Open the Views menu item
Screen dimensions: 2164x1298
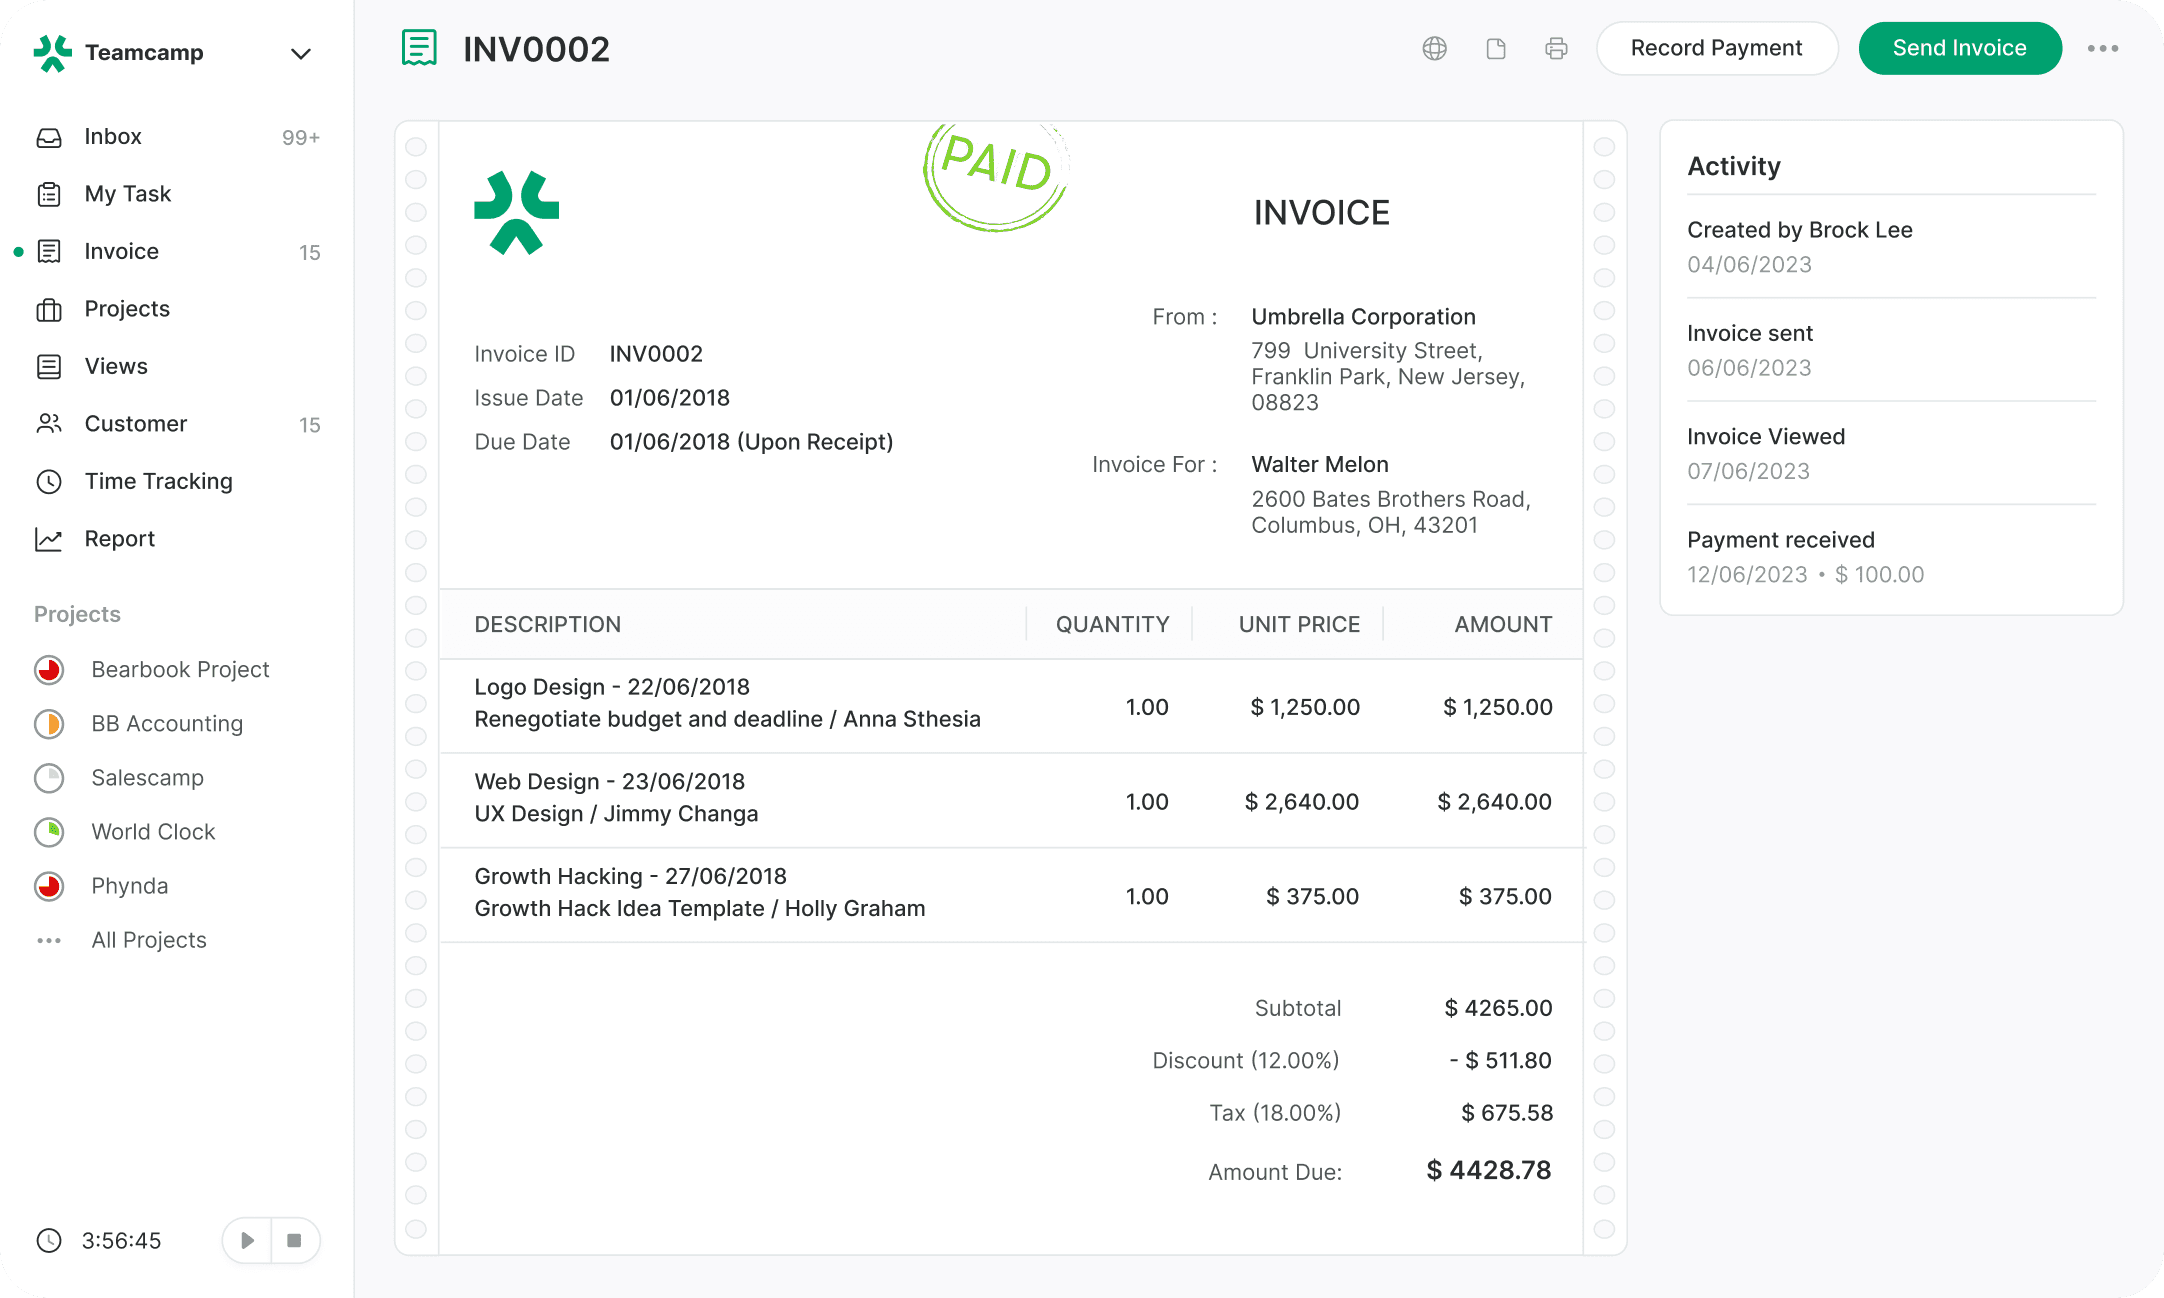(x=115, y=366)
